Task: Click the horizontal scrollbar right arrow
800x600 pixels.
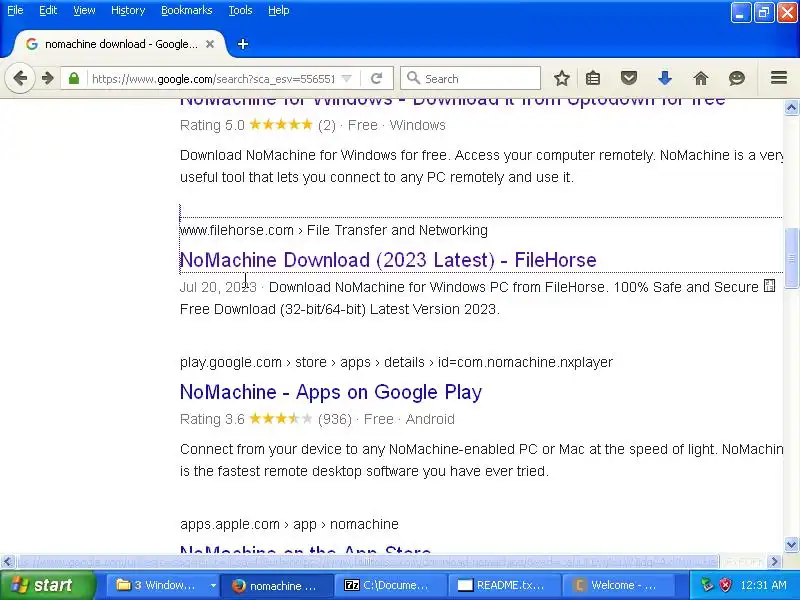Action: point(775,562)
